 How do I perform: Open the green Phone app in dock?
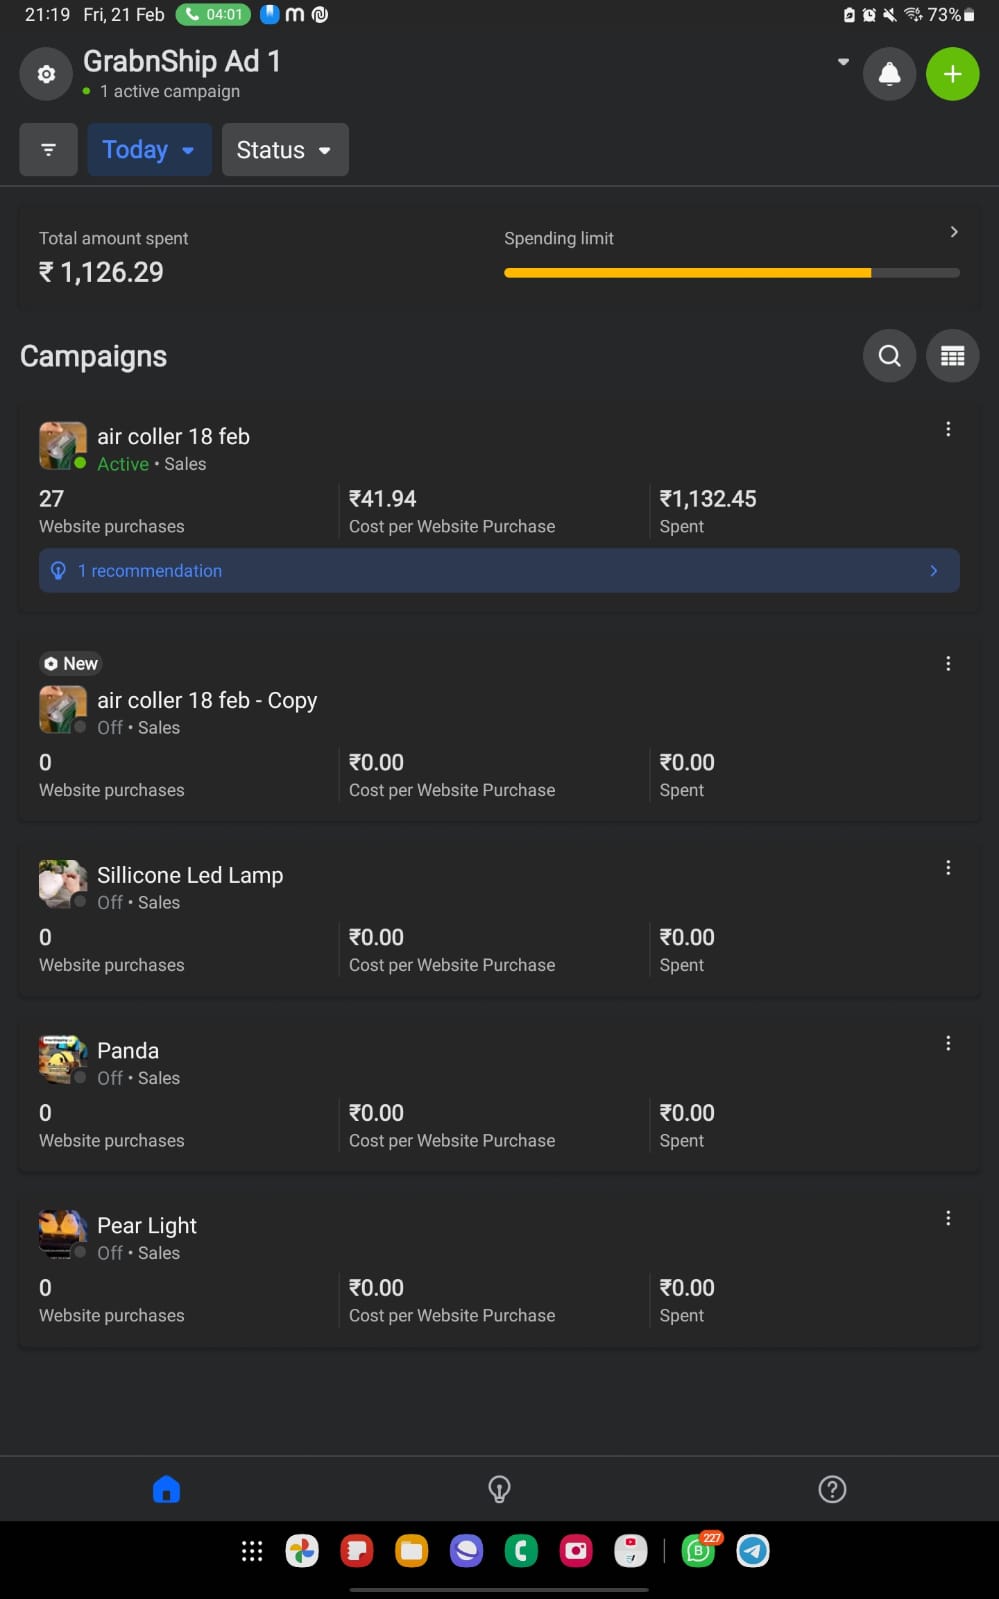pos(521,1551)
